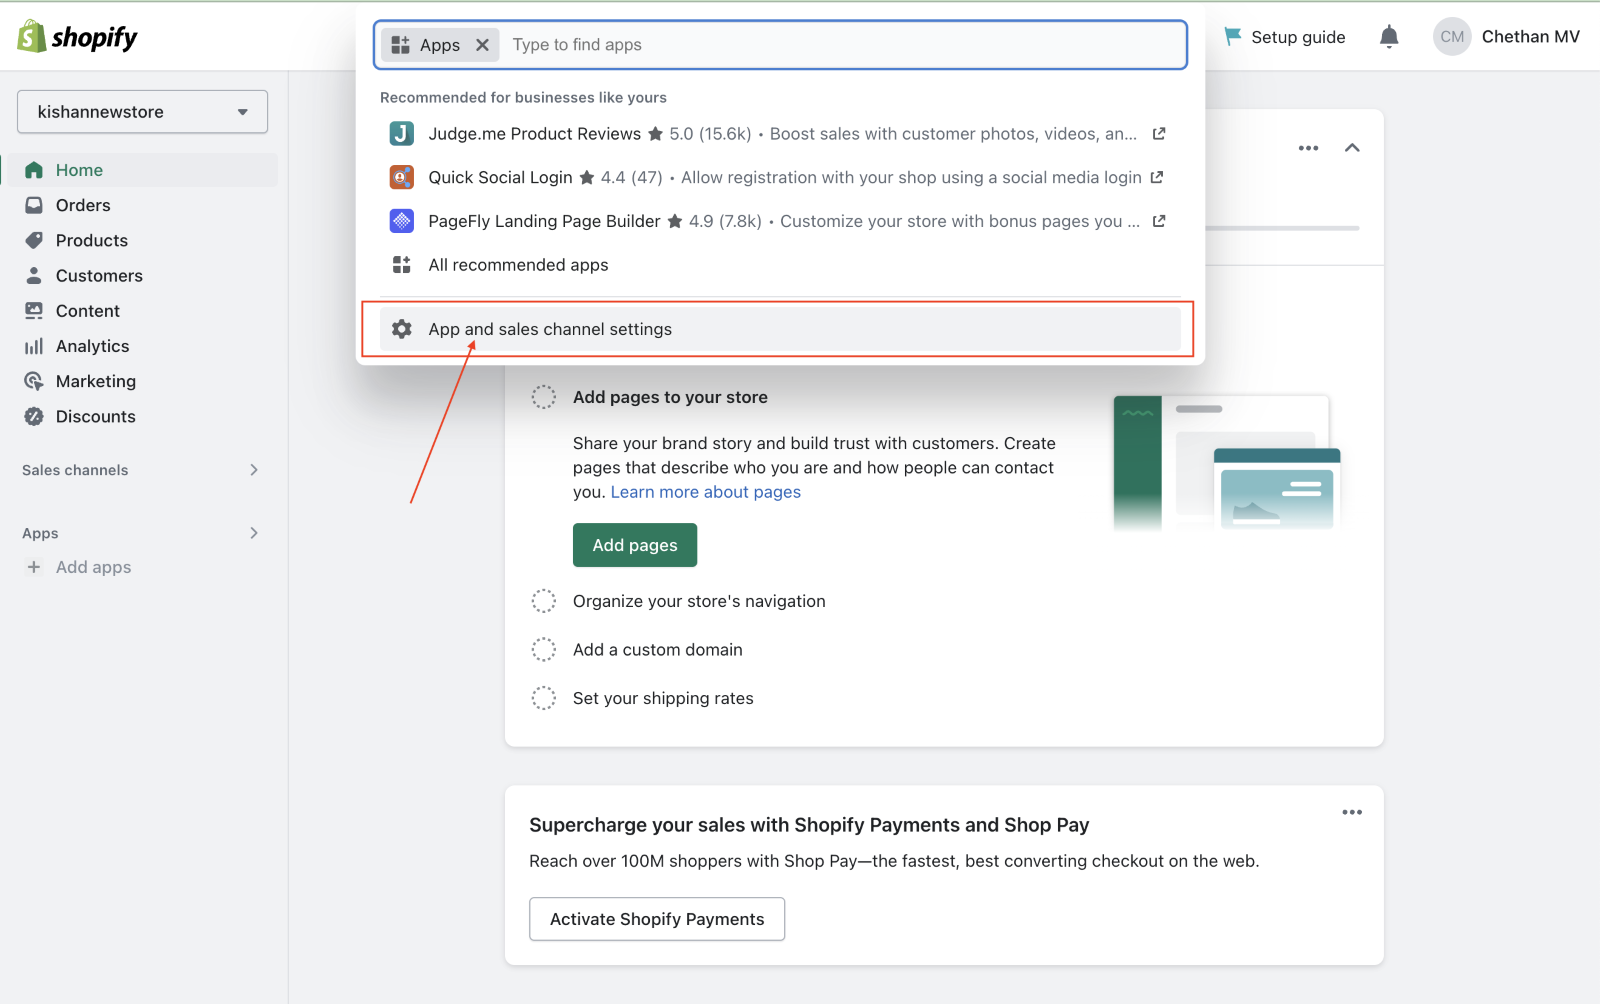
Task: Open Chethan MV account menu
Action: coord(1530,37)
